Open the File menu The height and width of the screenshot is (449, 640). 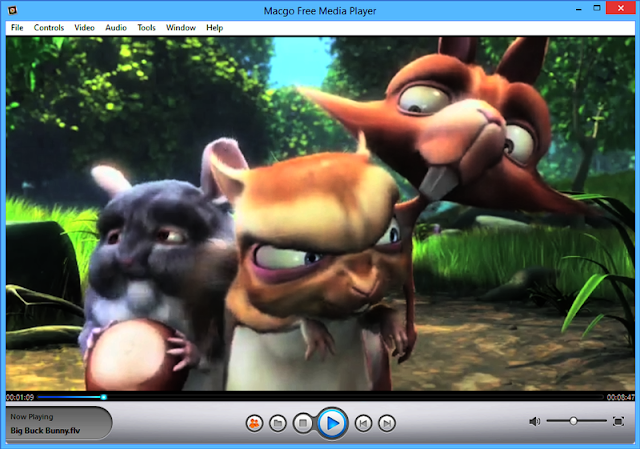click(17, 28)
